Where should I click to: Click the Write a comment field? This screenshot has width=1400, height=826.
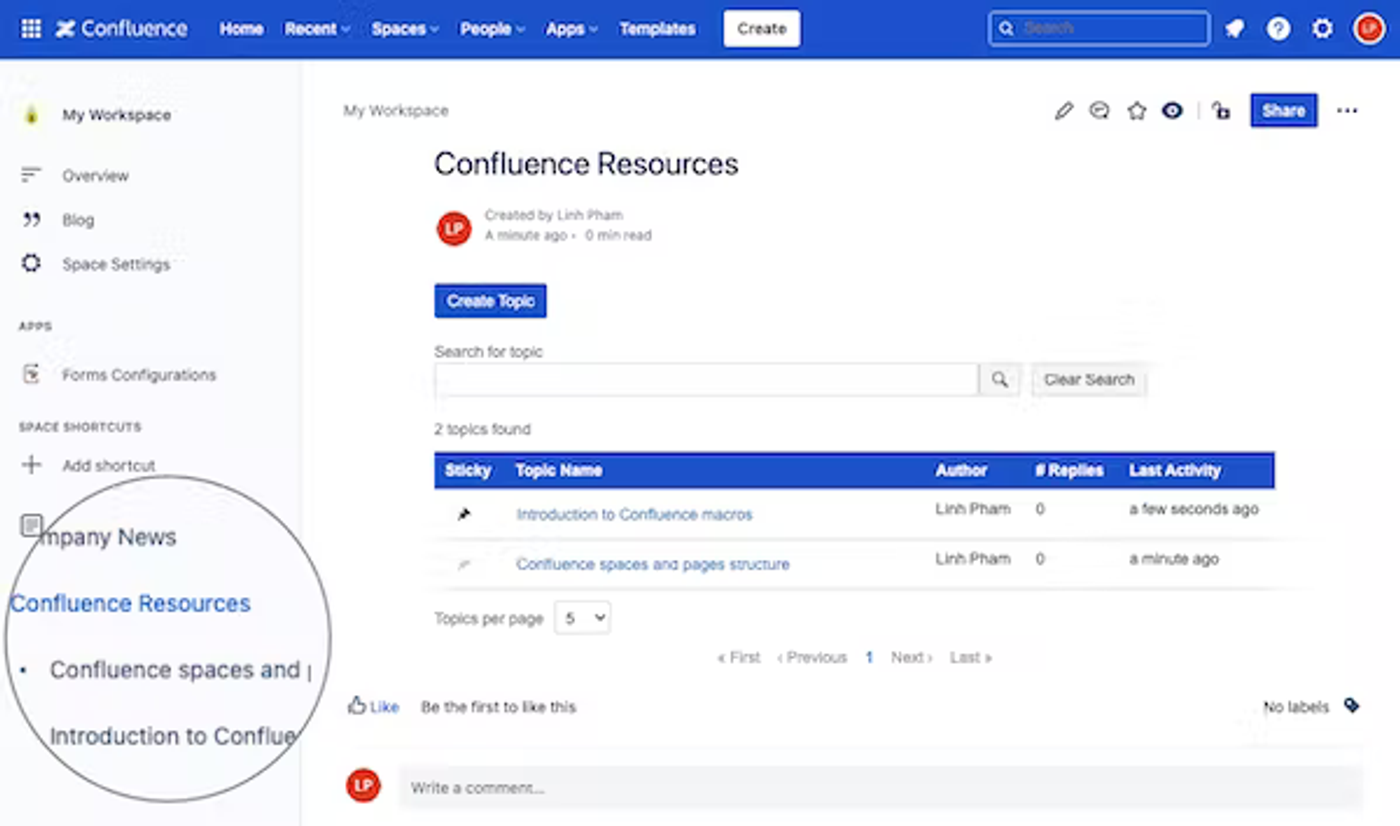(x=880, y=787)
